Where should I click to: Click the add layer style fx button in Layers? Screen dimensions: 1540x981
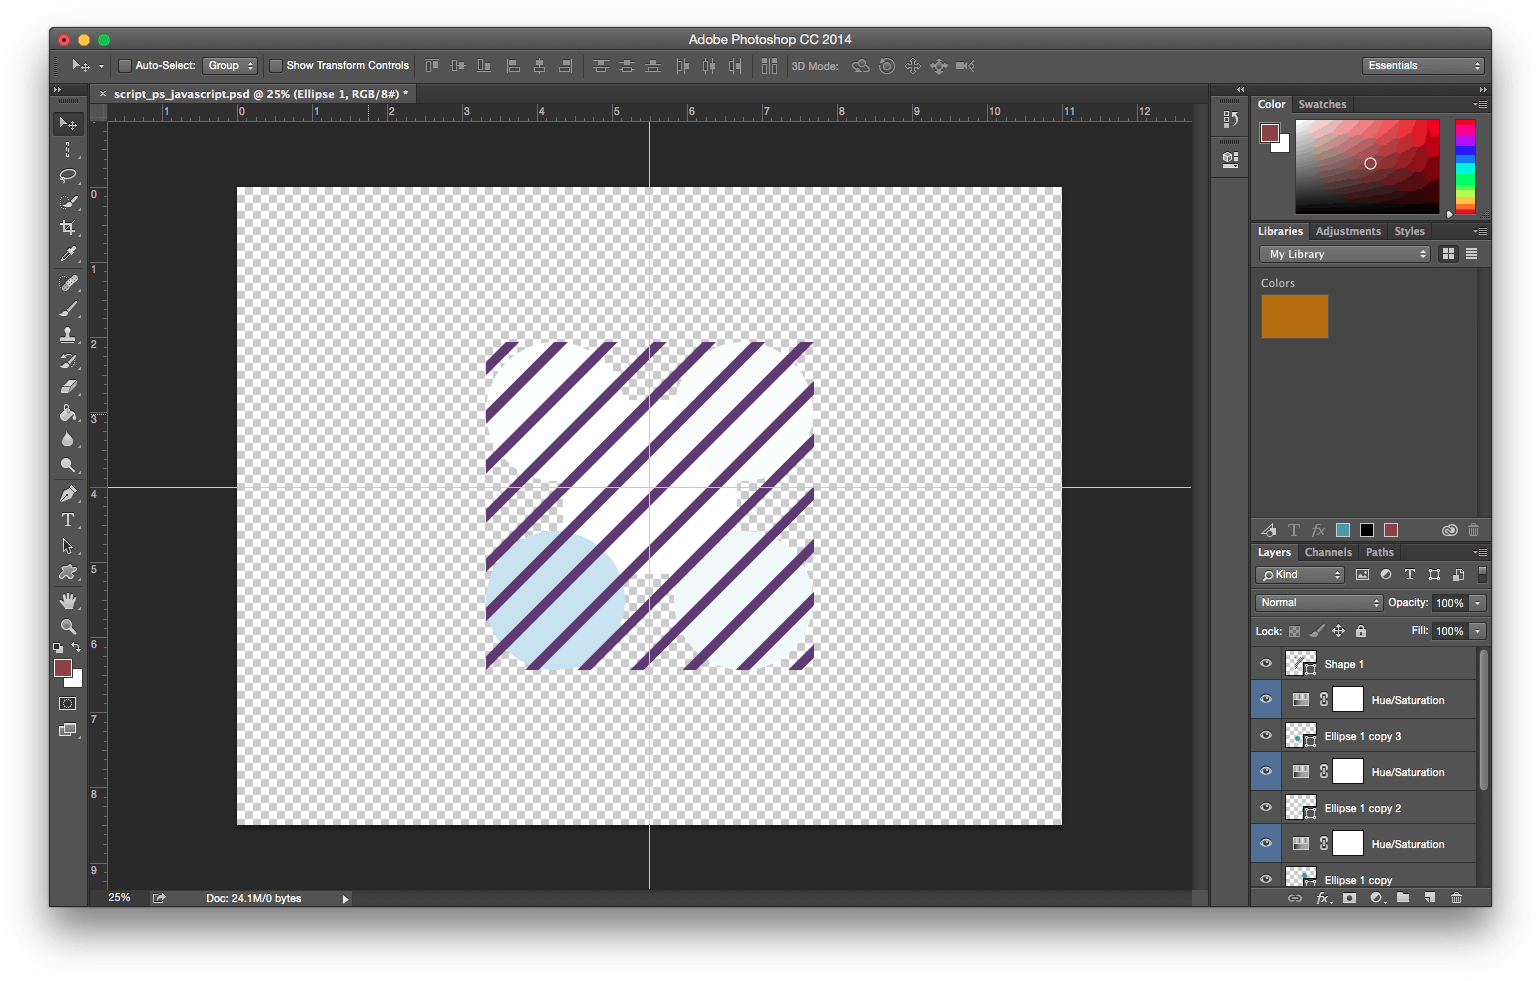[1322, 898]
